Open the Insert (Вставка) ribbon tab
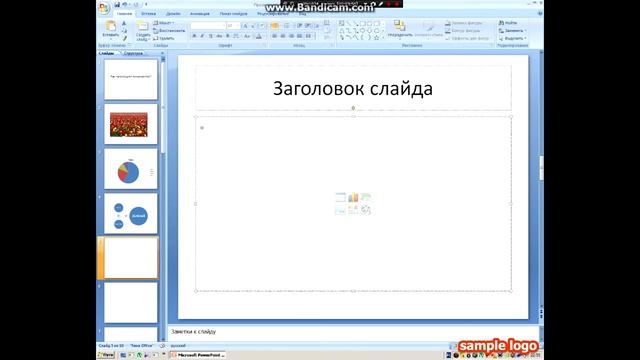640x360 pixels. [149, 14]
